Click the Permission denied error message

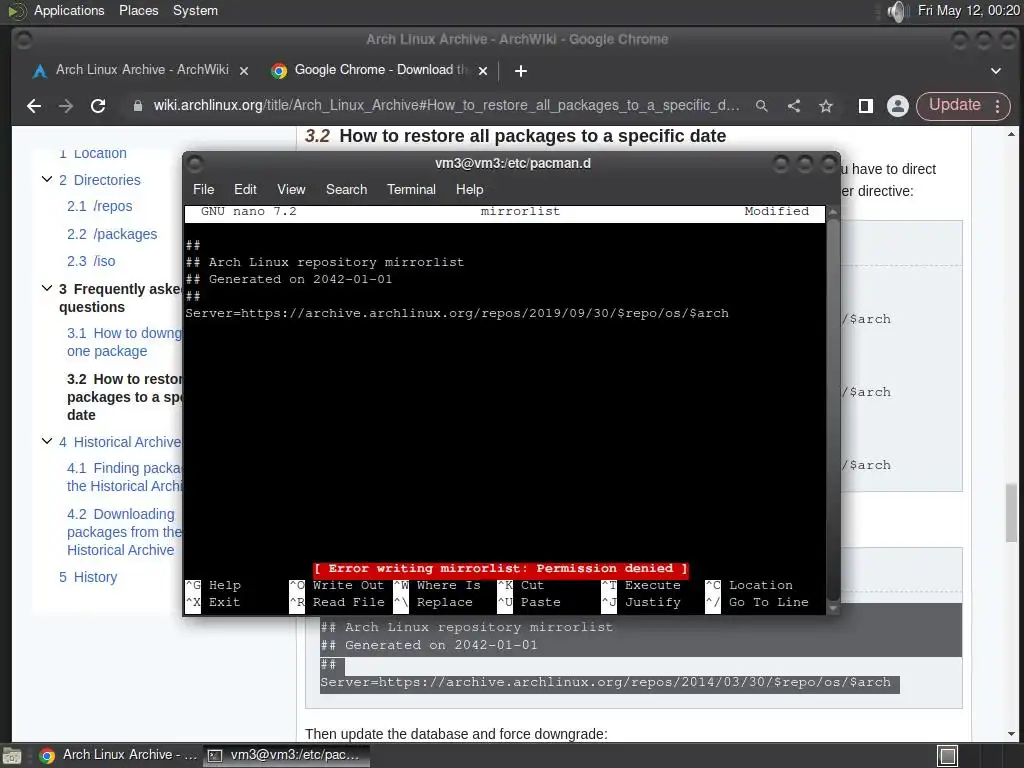(x=500, y=568)
